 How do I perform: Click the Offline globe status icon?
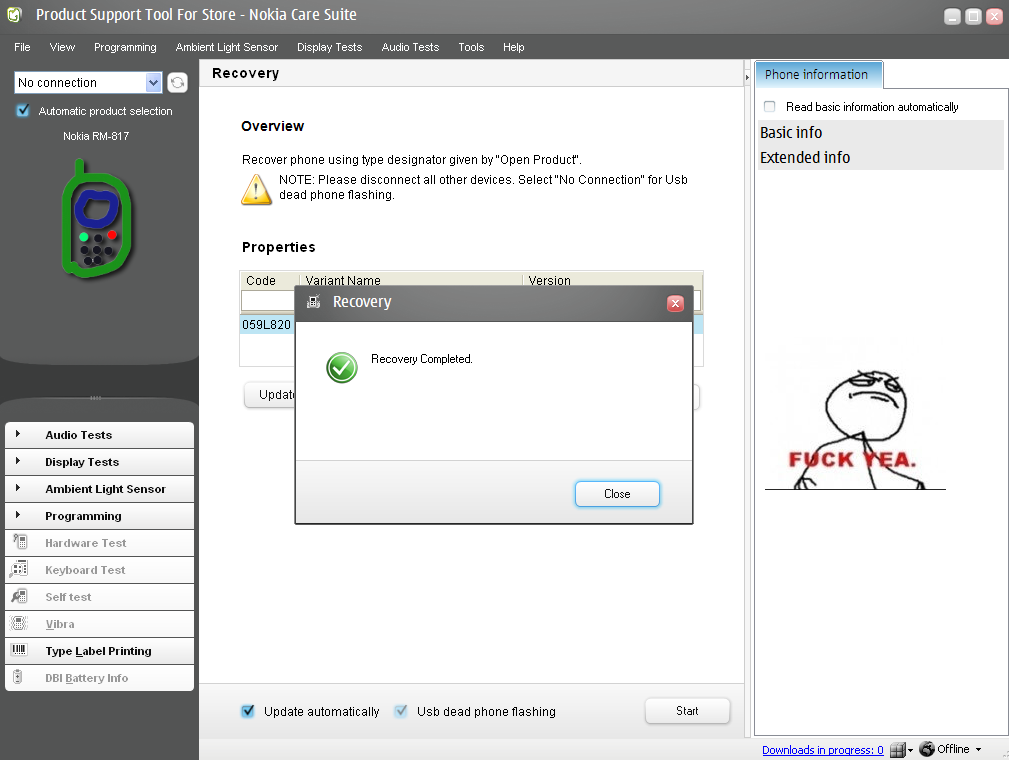tap(927, 749)
